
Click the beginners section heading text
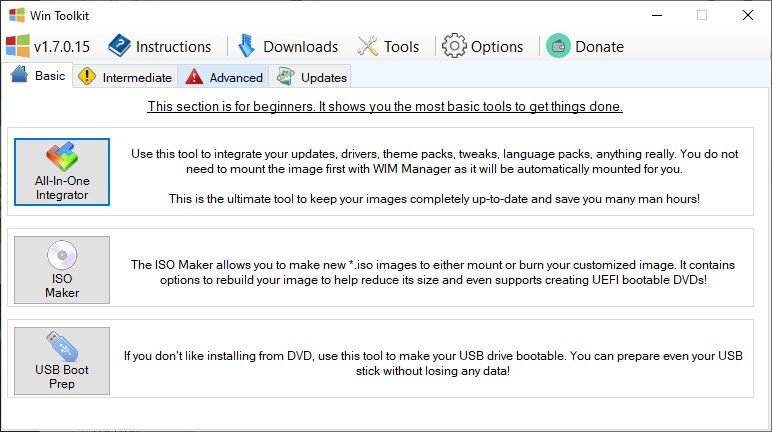[385, 106]
